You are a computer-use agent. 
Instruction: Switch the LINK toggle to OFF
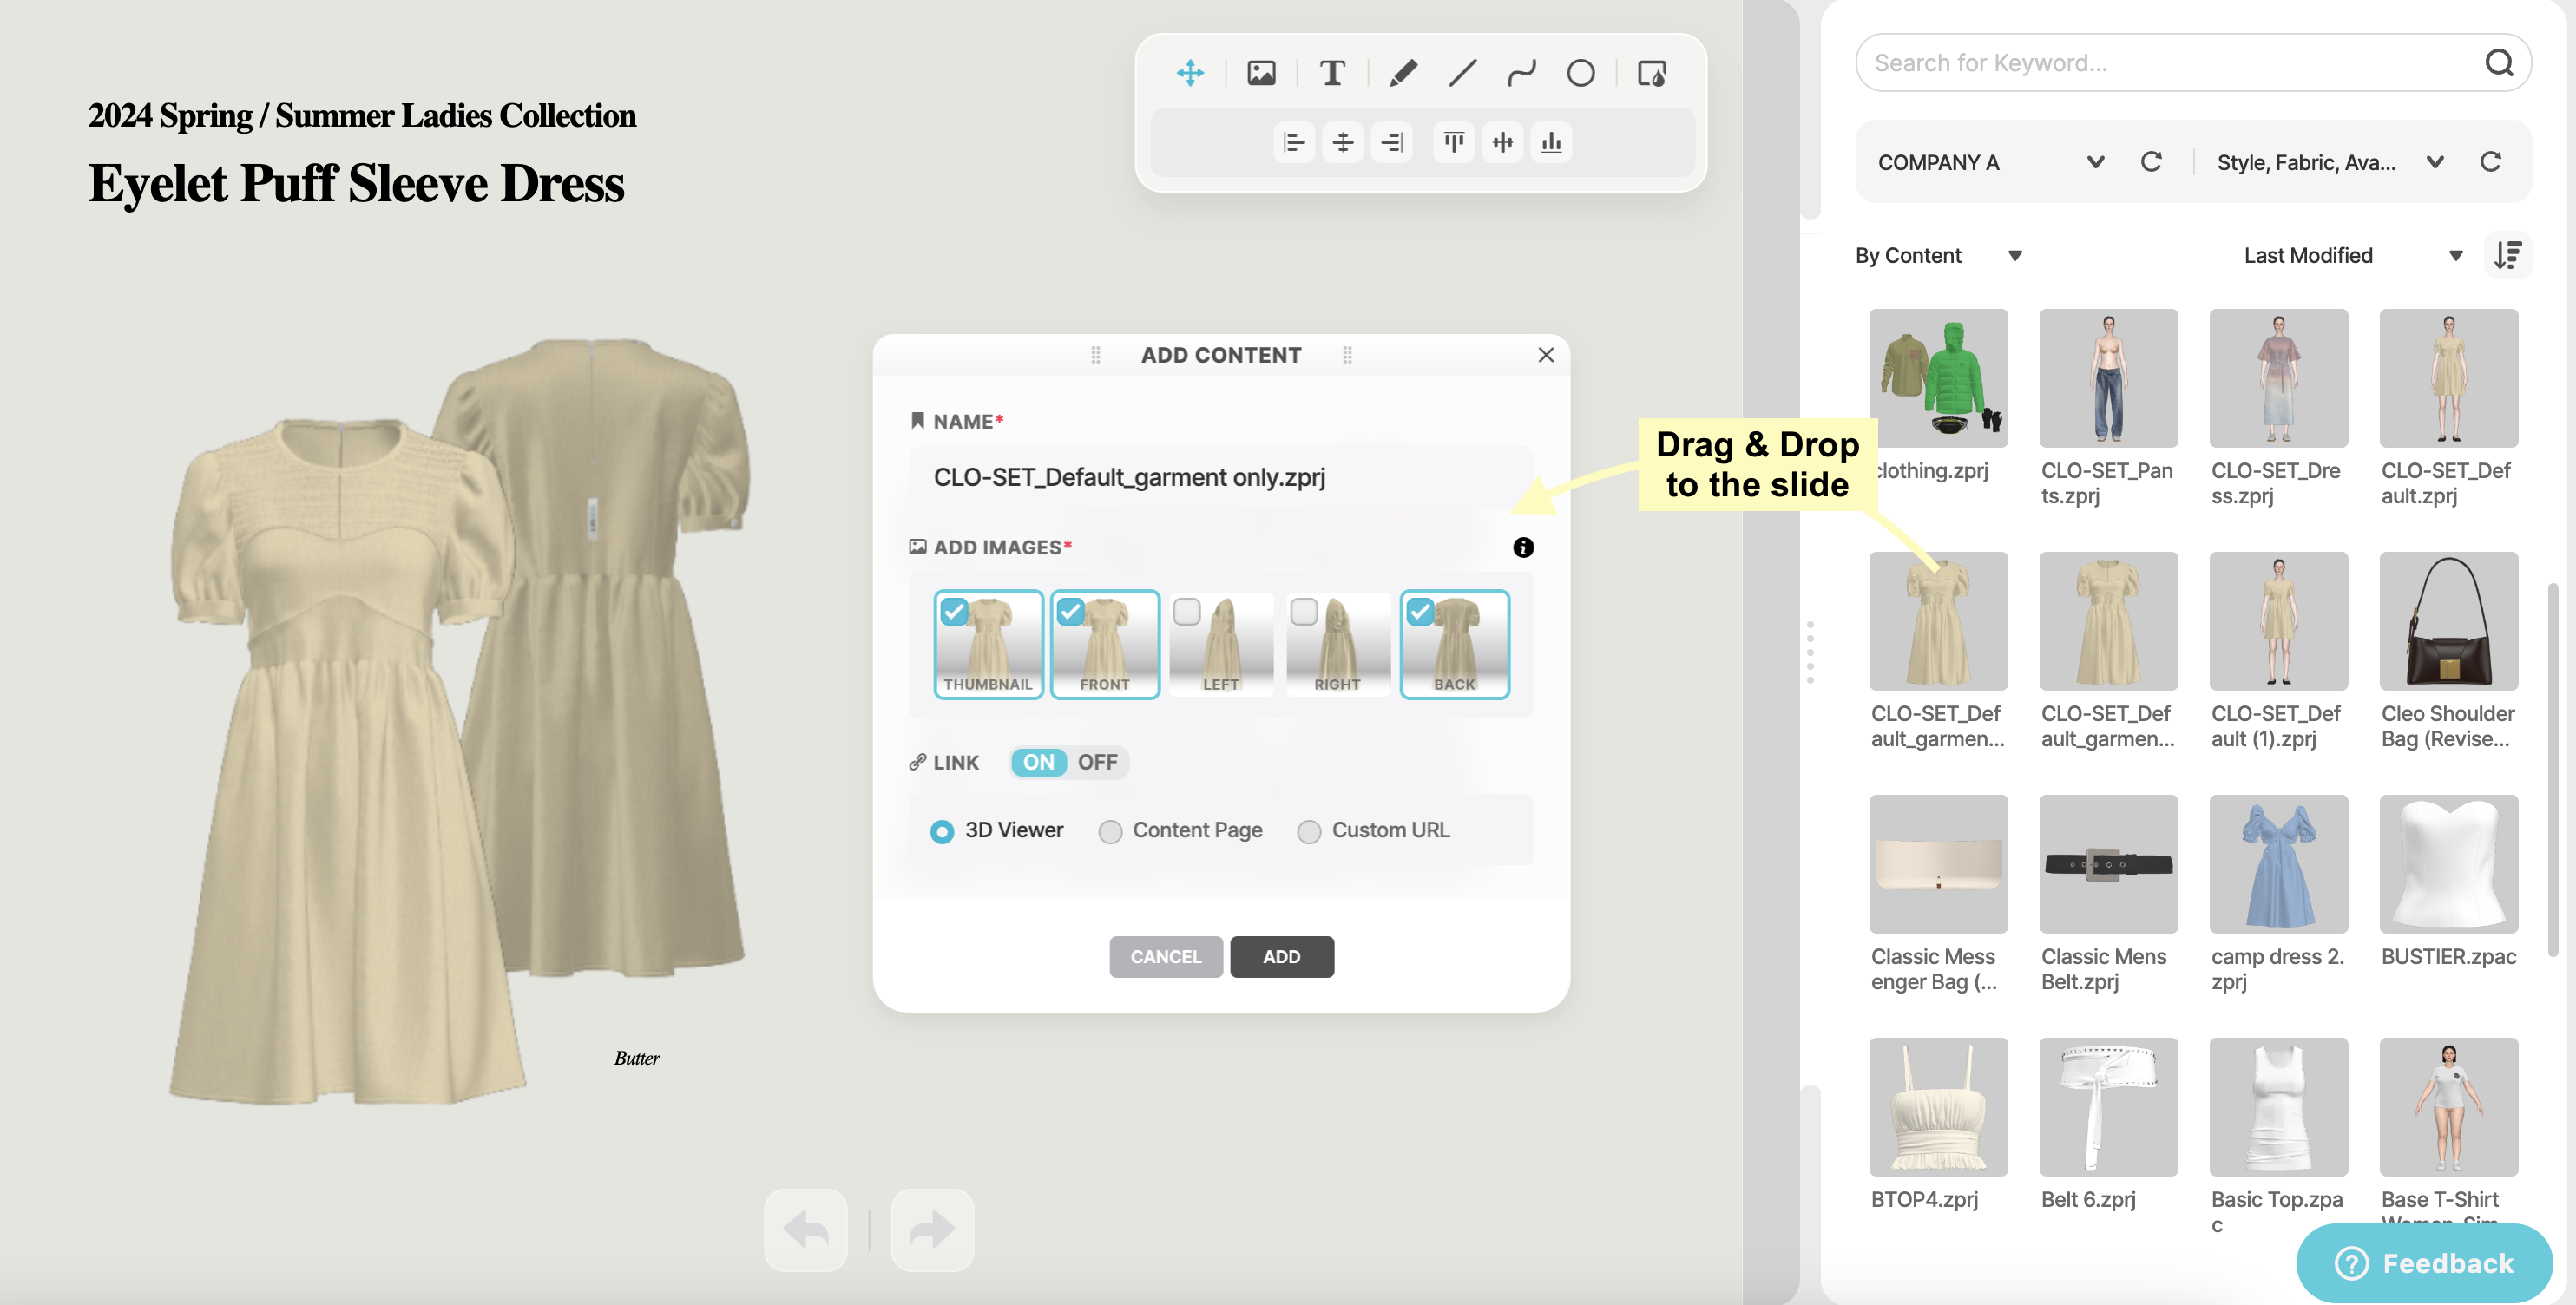[x=1098, y=762]
